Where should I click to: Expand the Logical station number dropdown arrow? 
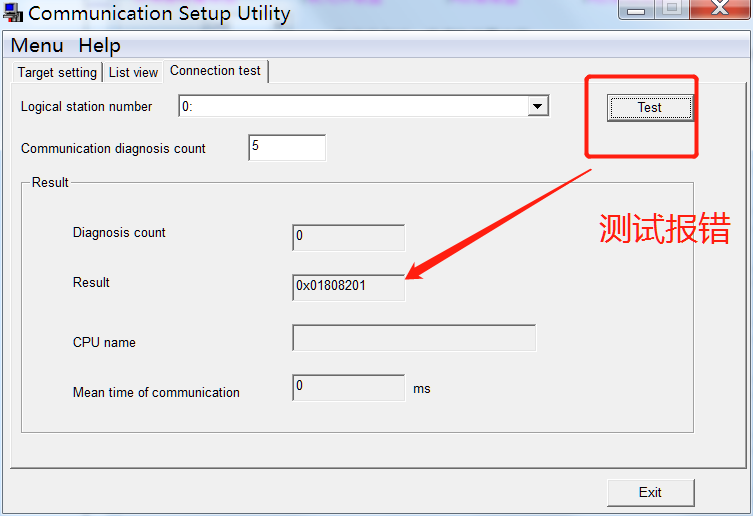[538, 107]
